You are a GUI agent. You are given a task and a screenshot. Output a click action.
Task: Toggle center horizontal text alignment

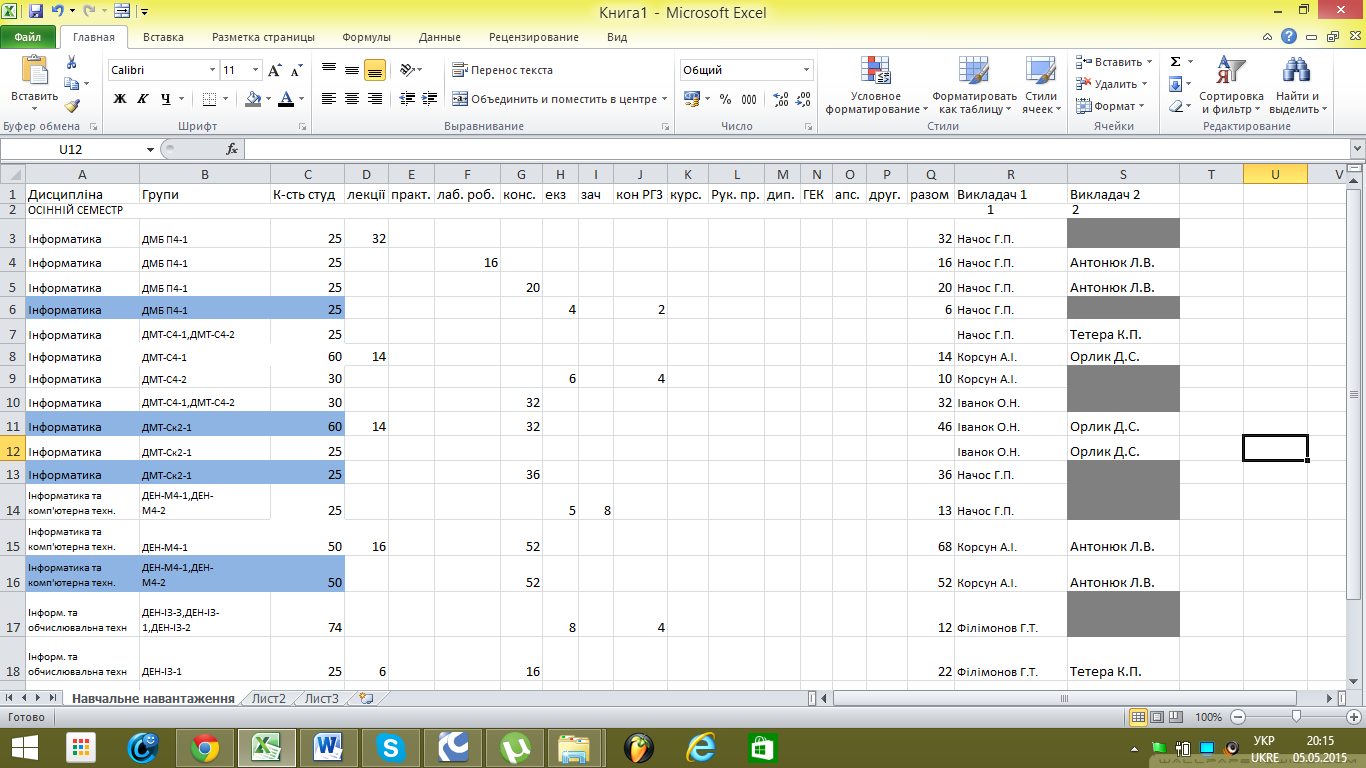coord(352,99)
